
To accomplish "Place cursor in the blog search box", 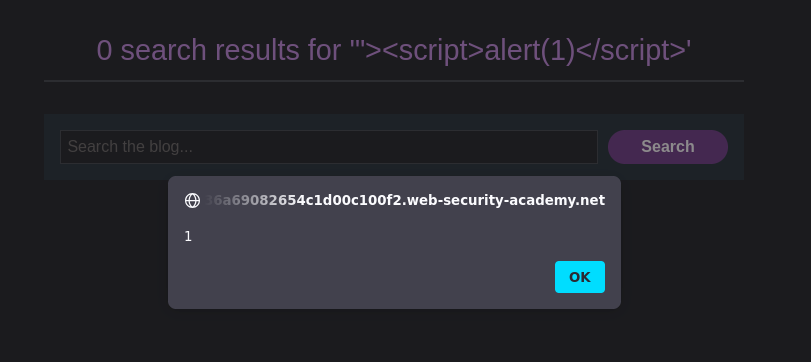I will [329, 147].
